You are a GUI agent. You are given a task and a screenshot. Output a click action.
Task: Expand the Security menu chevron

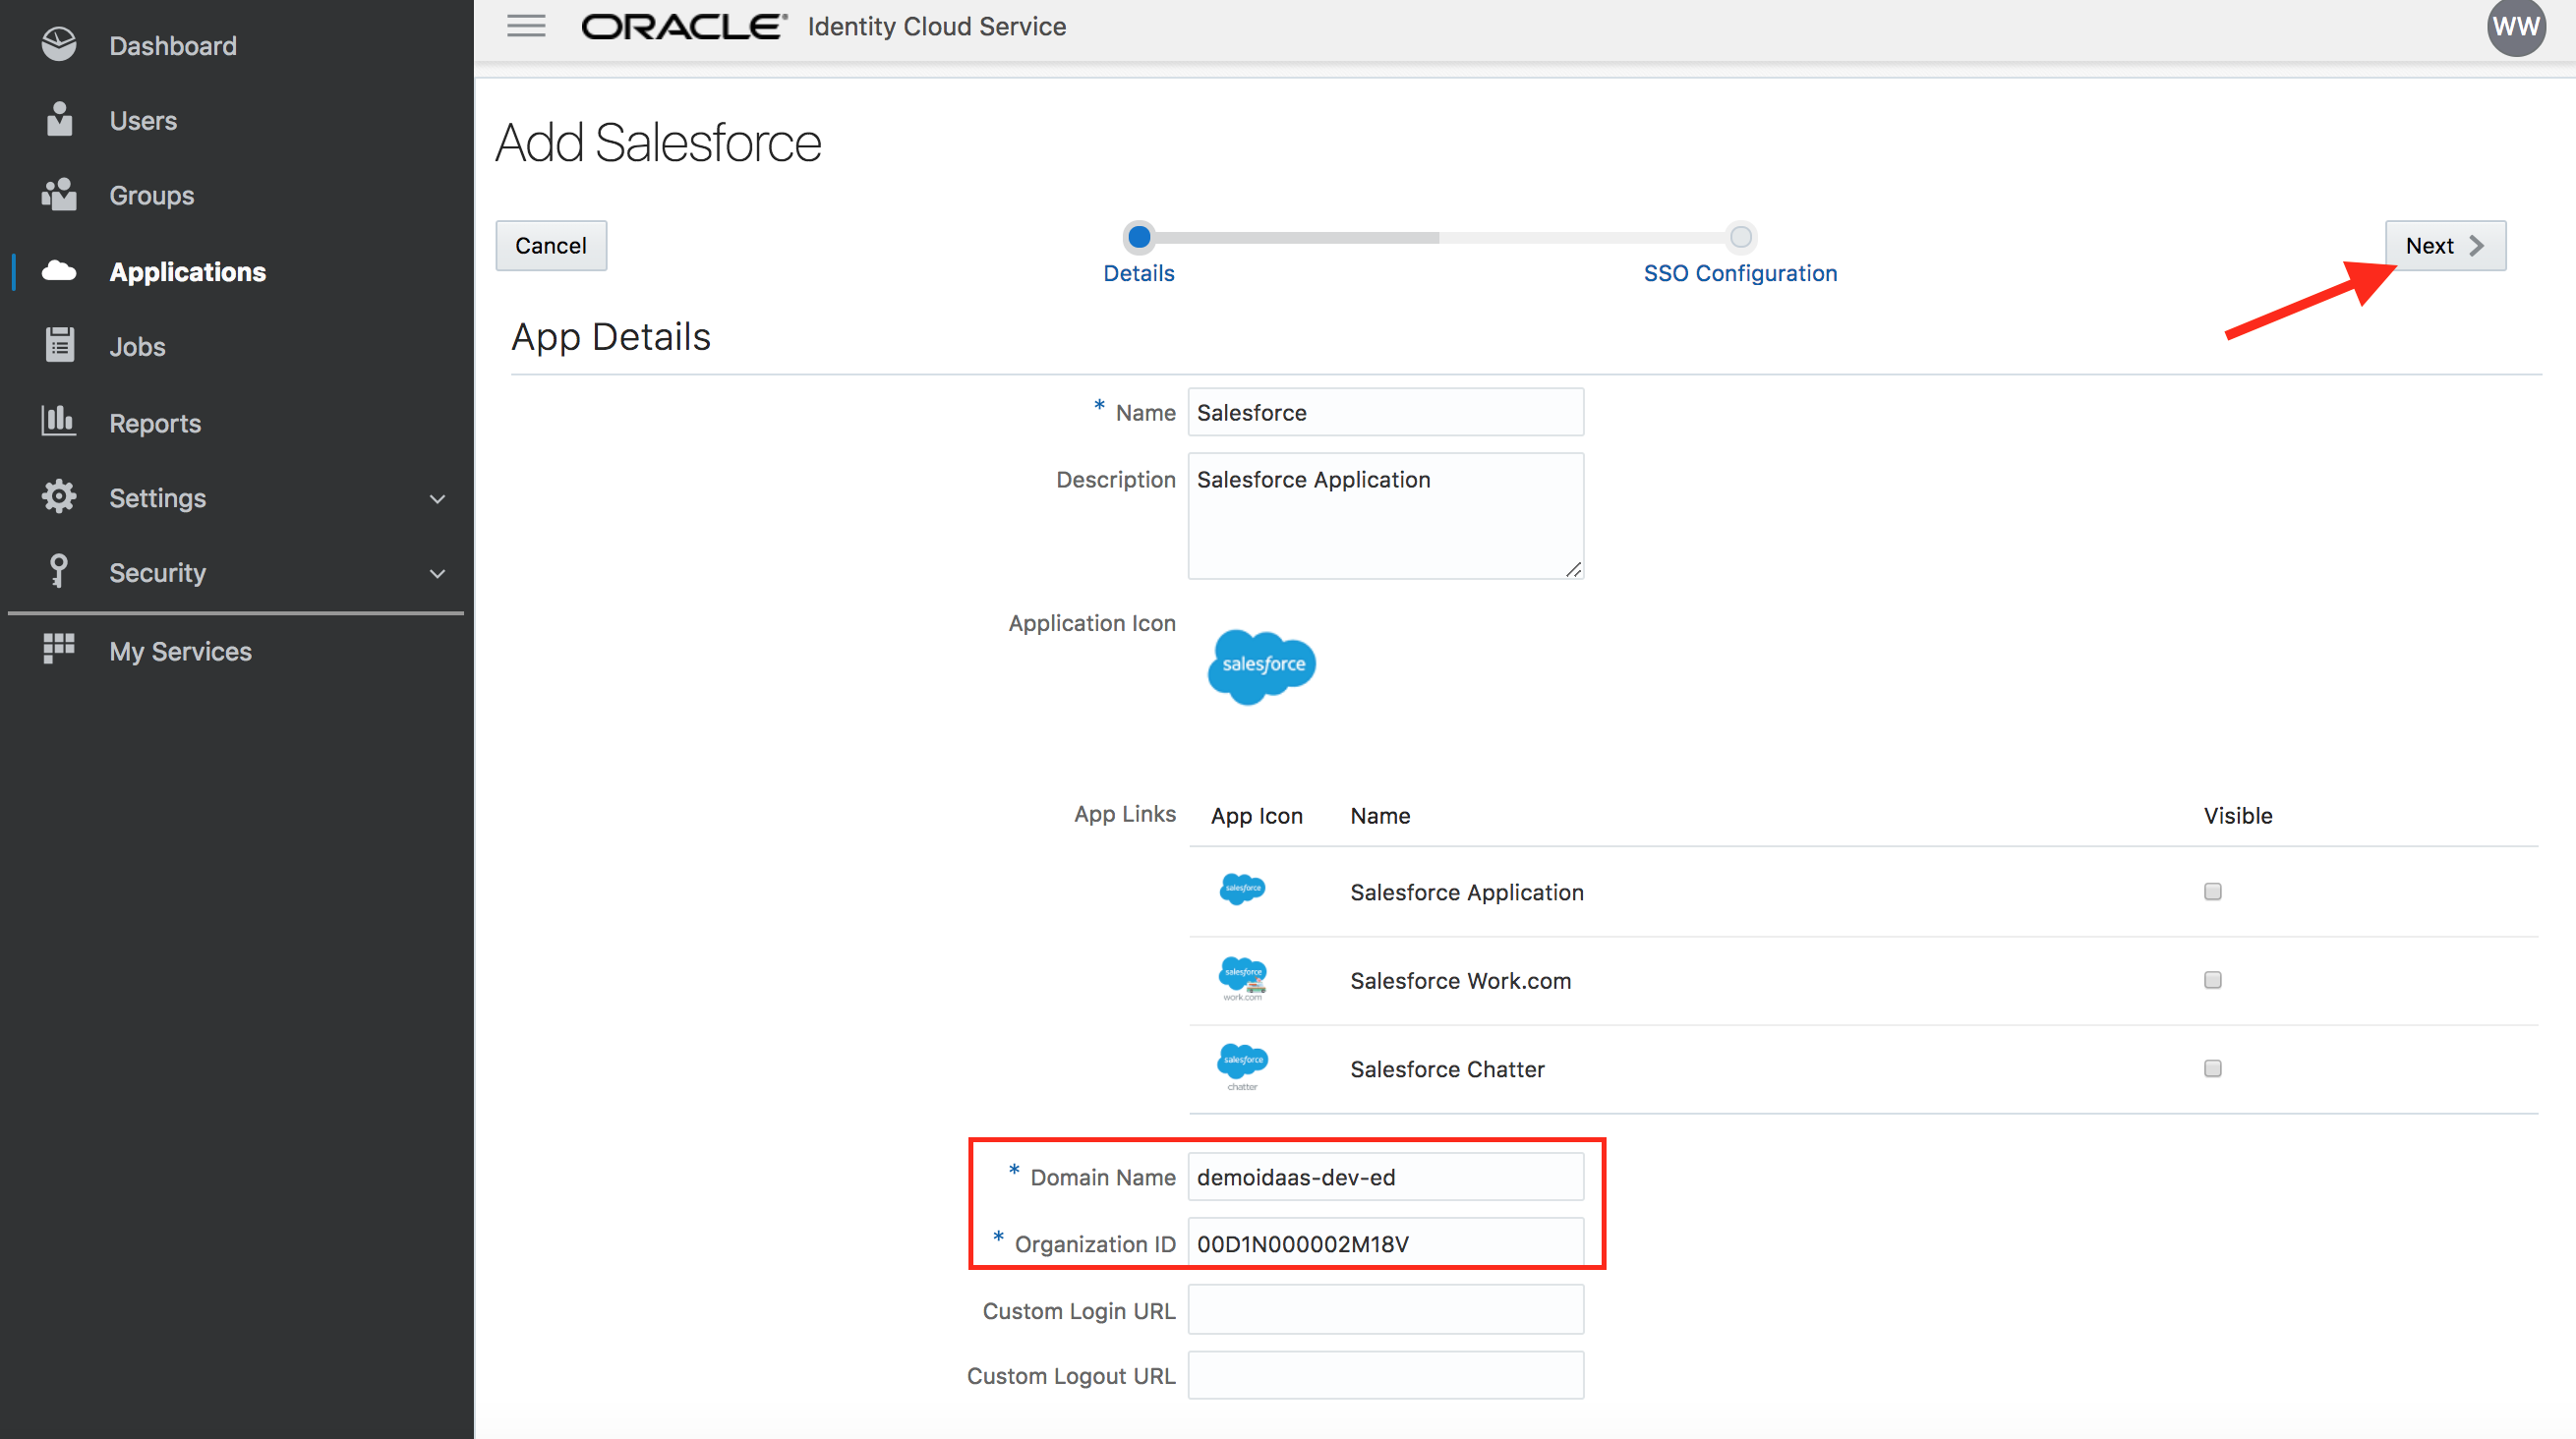point(437,574)
